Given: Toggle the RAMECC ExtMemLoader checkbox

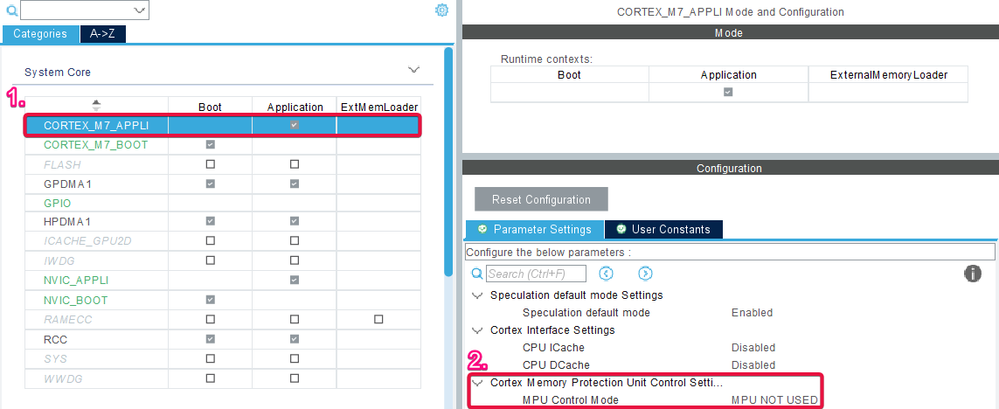Looking at the screenshot, I should 378,319.
